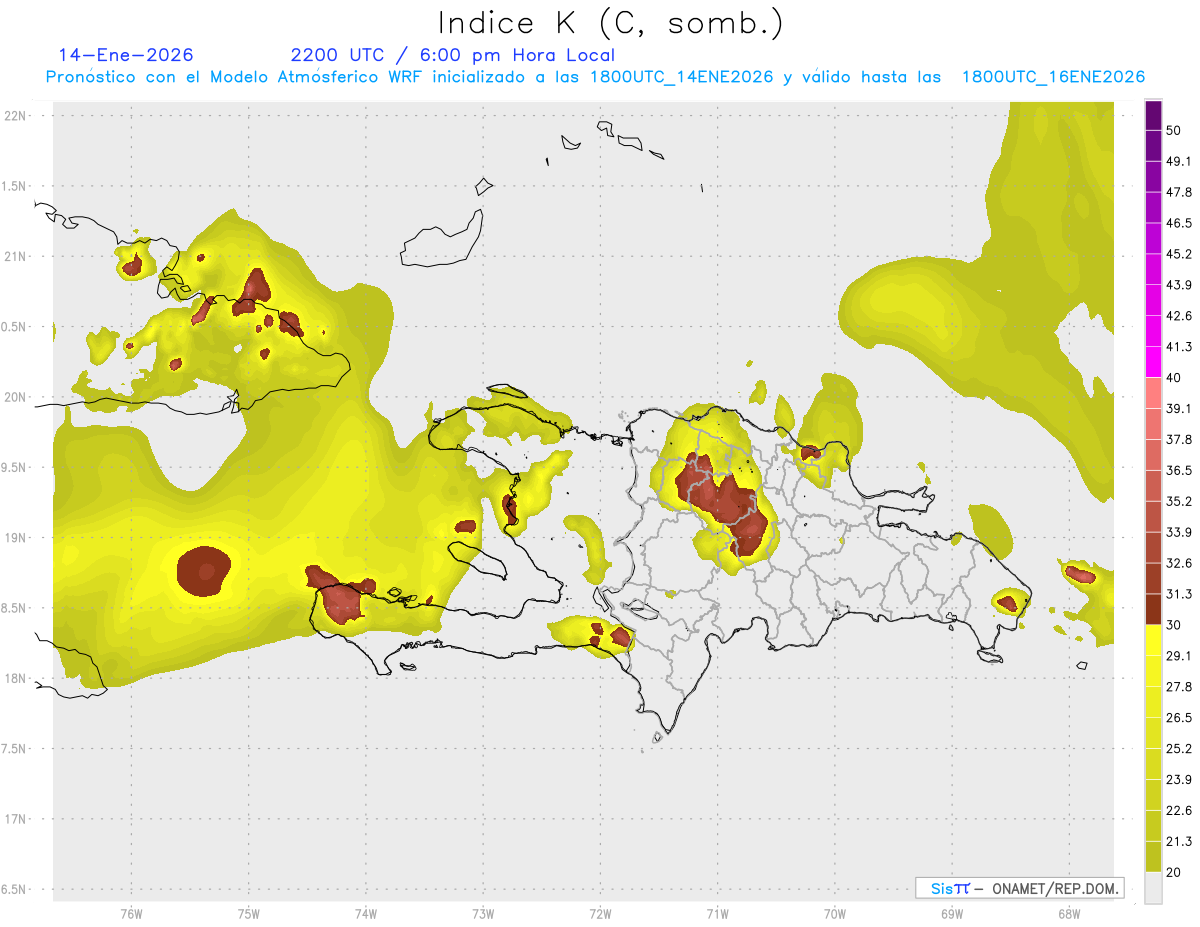Pick the bright yellow legend band between 29.1 and 30
Image resolution: width=1200 pixels, height=927 pixels.
(1154, 641)
